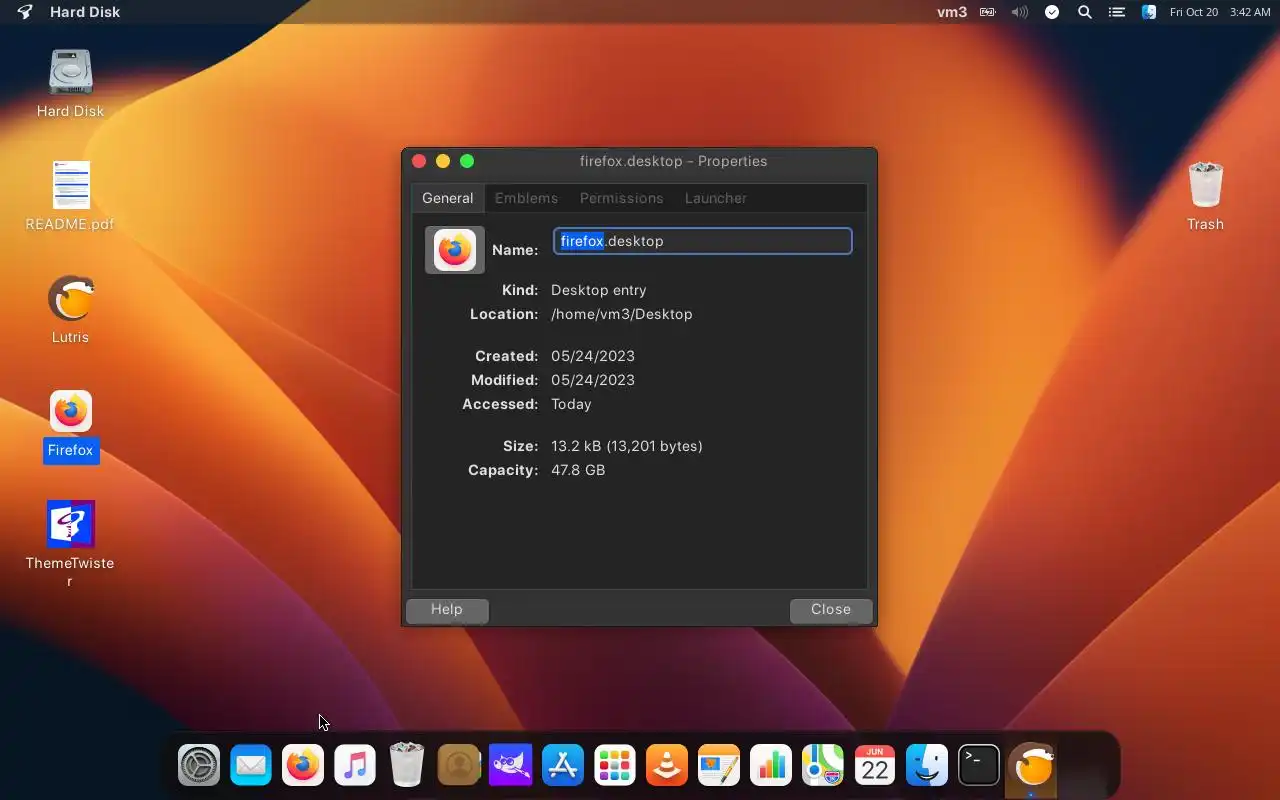This screenshot has height=800, width=1280.
Task: Open the Trash bin in dock
Action: coord(407,767)
